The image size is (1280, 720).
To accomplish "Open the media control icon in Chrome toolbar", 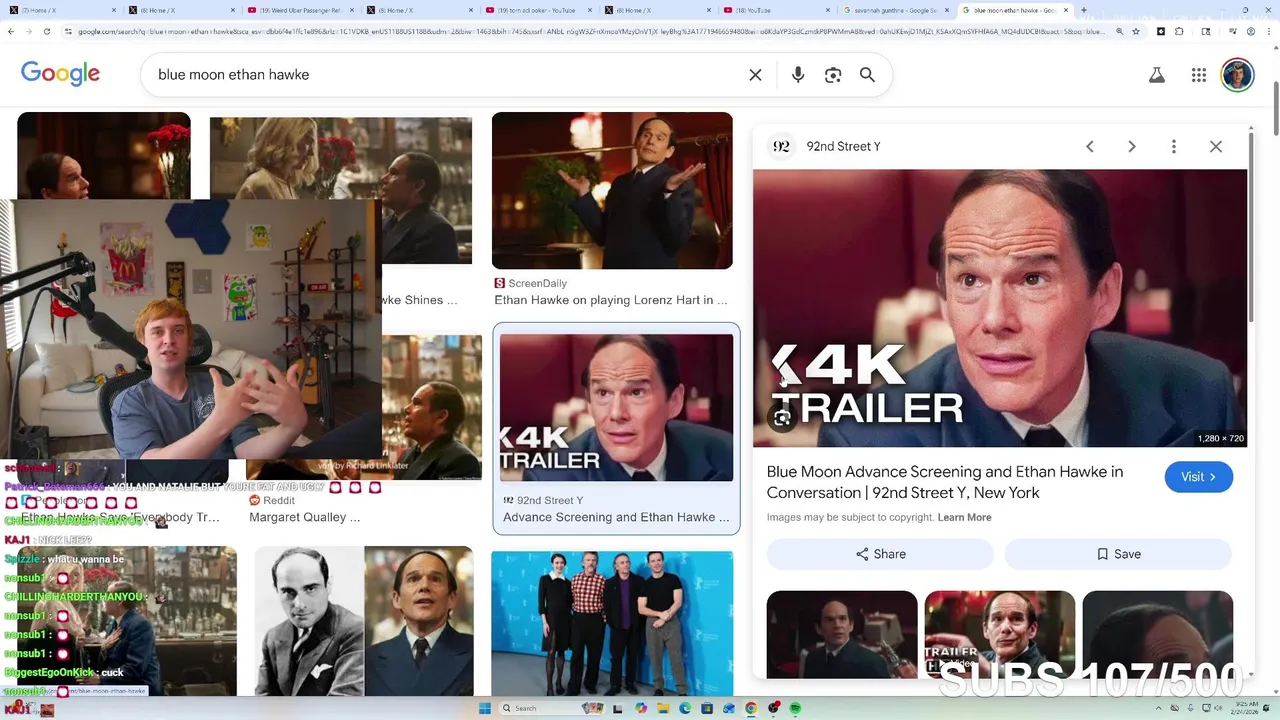I will click(1232, 31).
